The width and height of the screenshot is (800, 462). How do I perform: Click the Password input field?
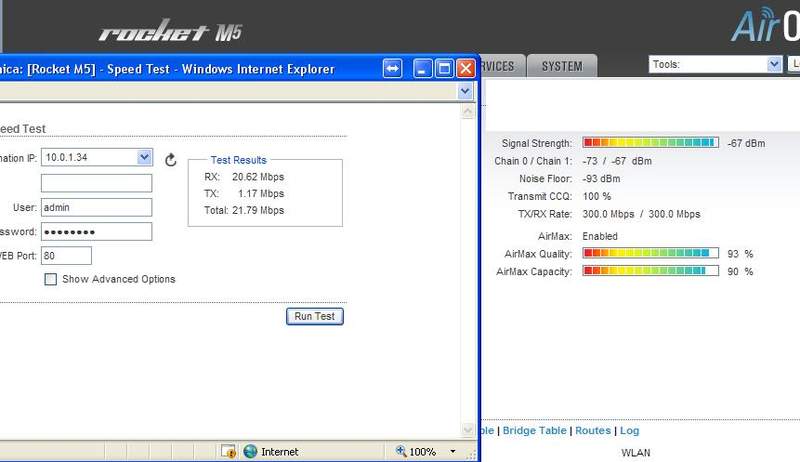tap(96, 232)
